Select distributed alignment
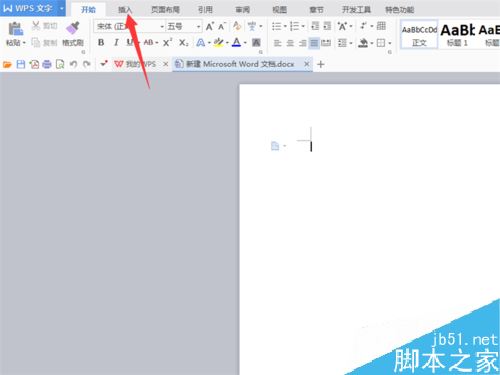 click(326, 43)
